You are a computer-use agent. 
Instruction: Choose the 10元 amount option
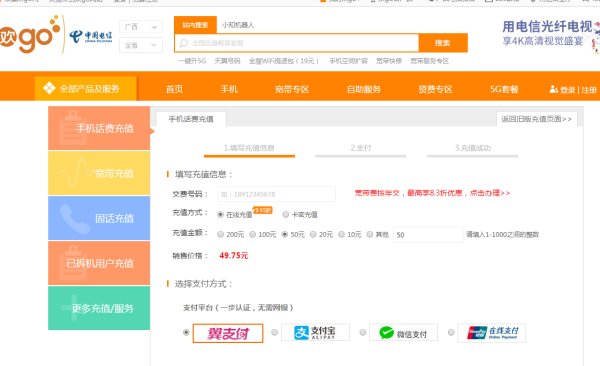point(341,234)
